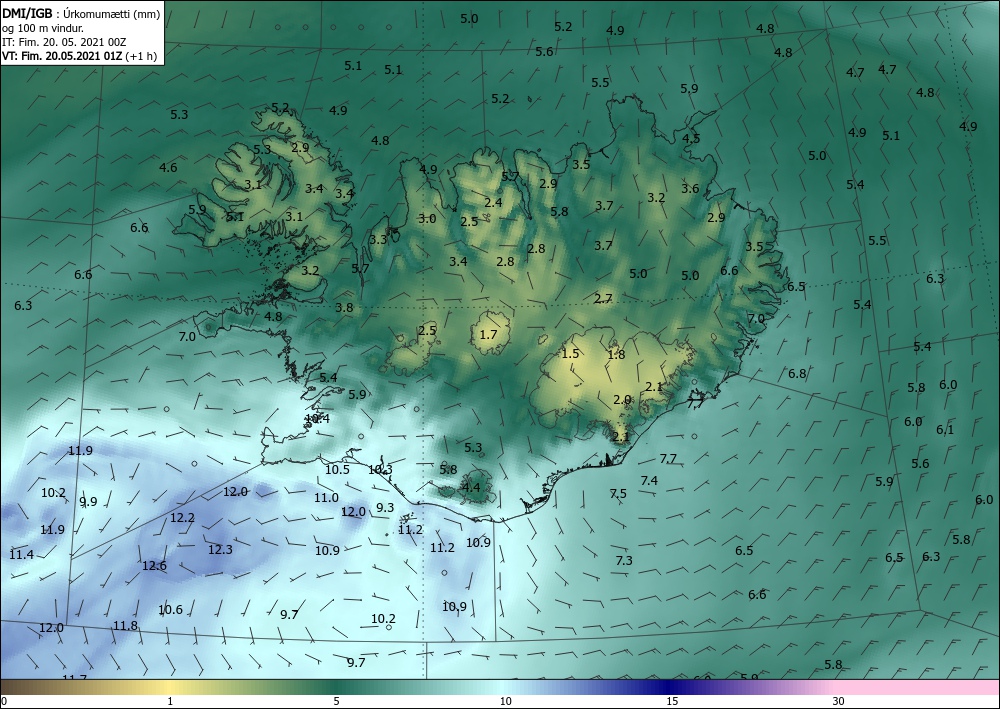Select the 'VT: Fim. 20.05.2021 01Z (+1 h)' line
This screenshot has height=709, width=1000.
(x=79, y=55)
